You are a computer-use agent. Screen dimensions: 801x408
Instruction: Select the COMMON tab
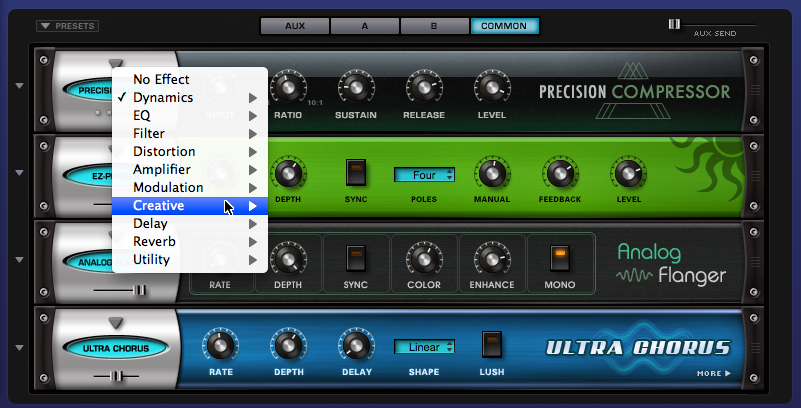point(504,26)
